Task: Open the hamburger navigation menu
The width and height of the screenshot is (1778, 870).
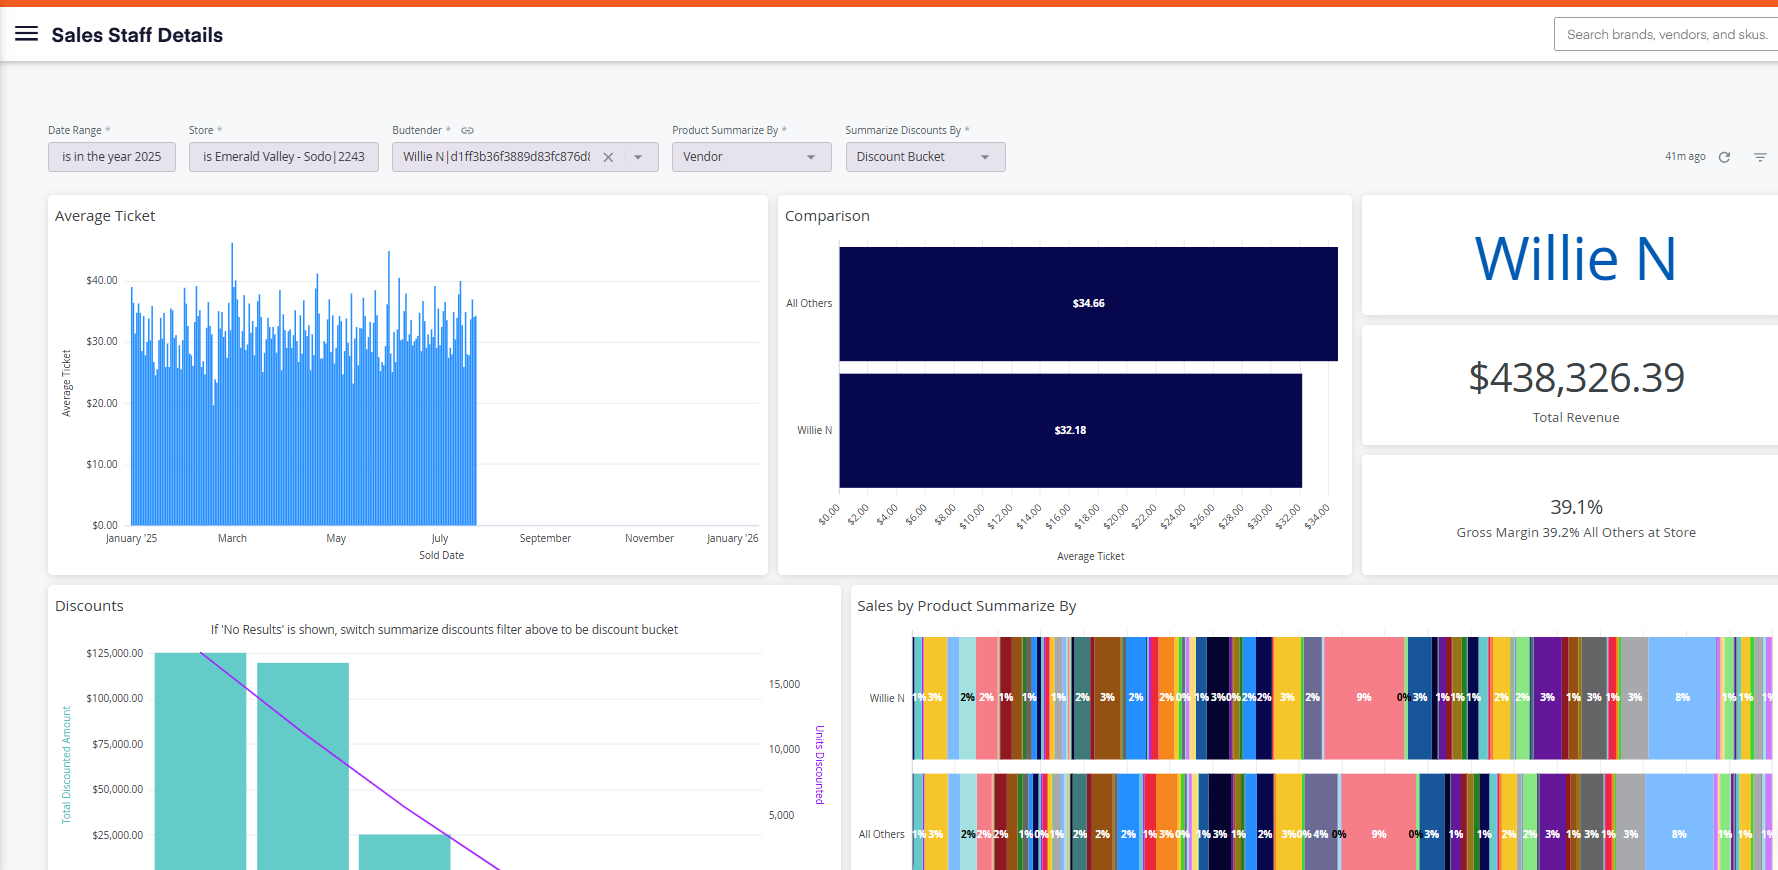Action: [x=27, y=34]
